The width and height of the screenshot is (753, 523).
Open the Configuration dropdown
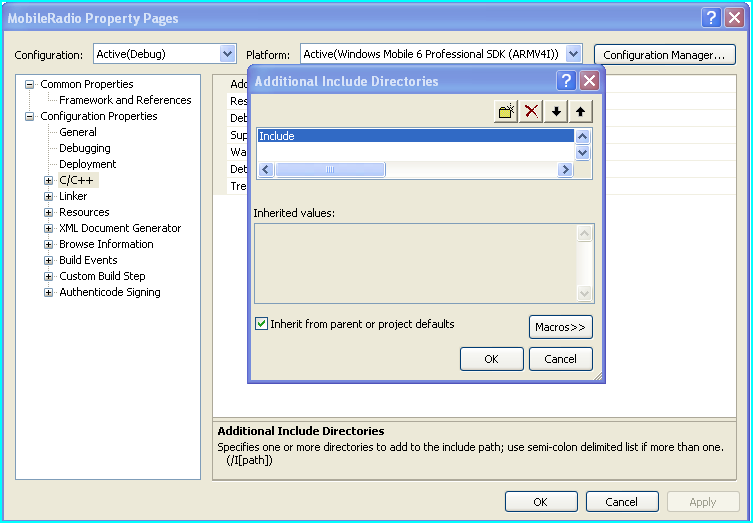[226, 54]
